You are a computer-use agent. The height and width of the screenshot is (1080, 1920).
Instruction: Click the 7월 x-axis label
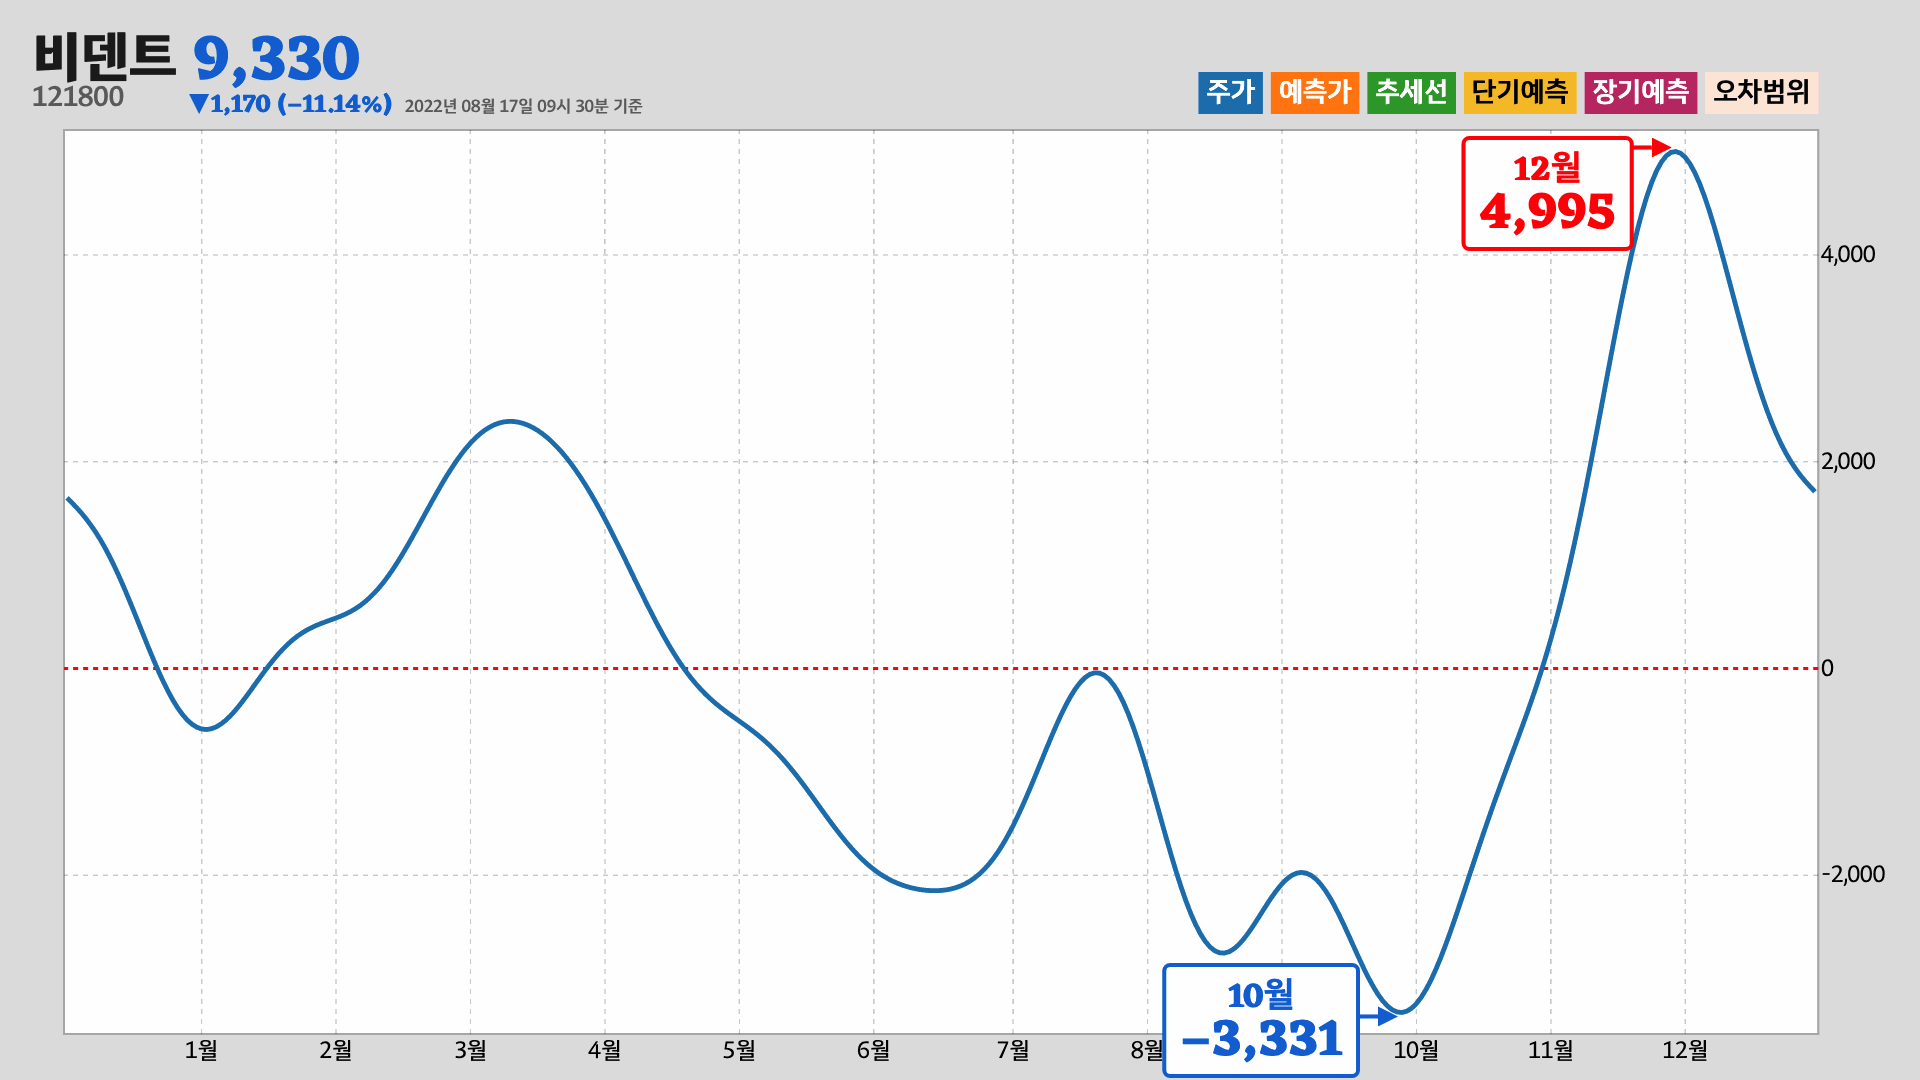[1013, 1050]
